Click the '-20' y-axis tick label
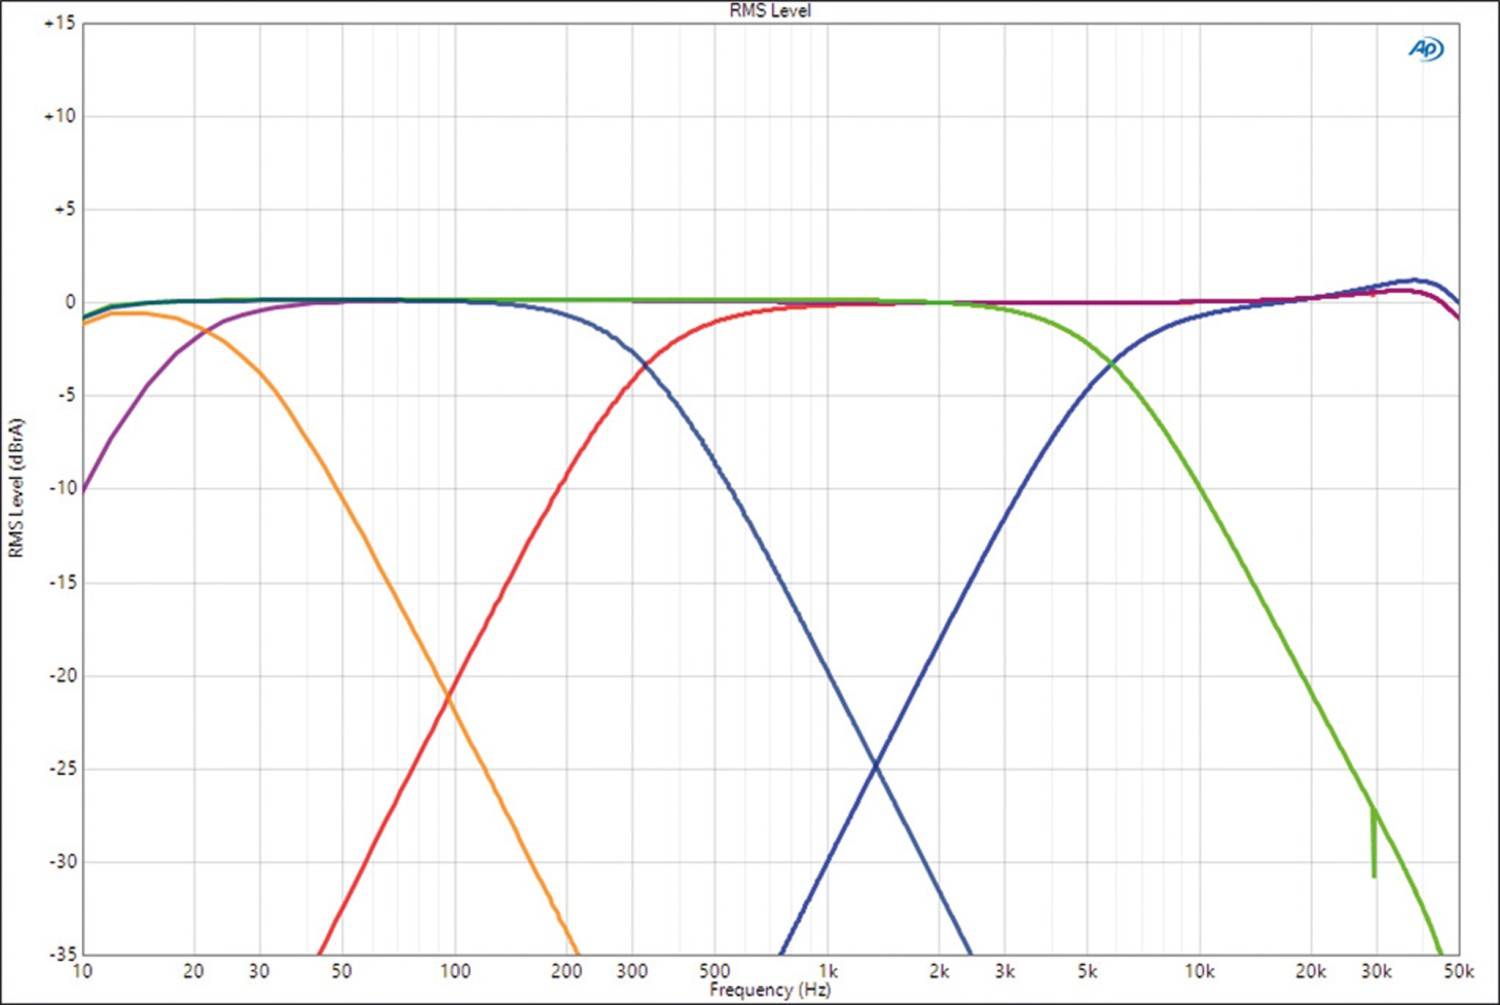Image resolution: width=1500 pixels, height=1005 pixels. point(62,675)
